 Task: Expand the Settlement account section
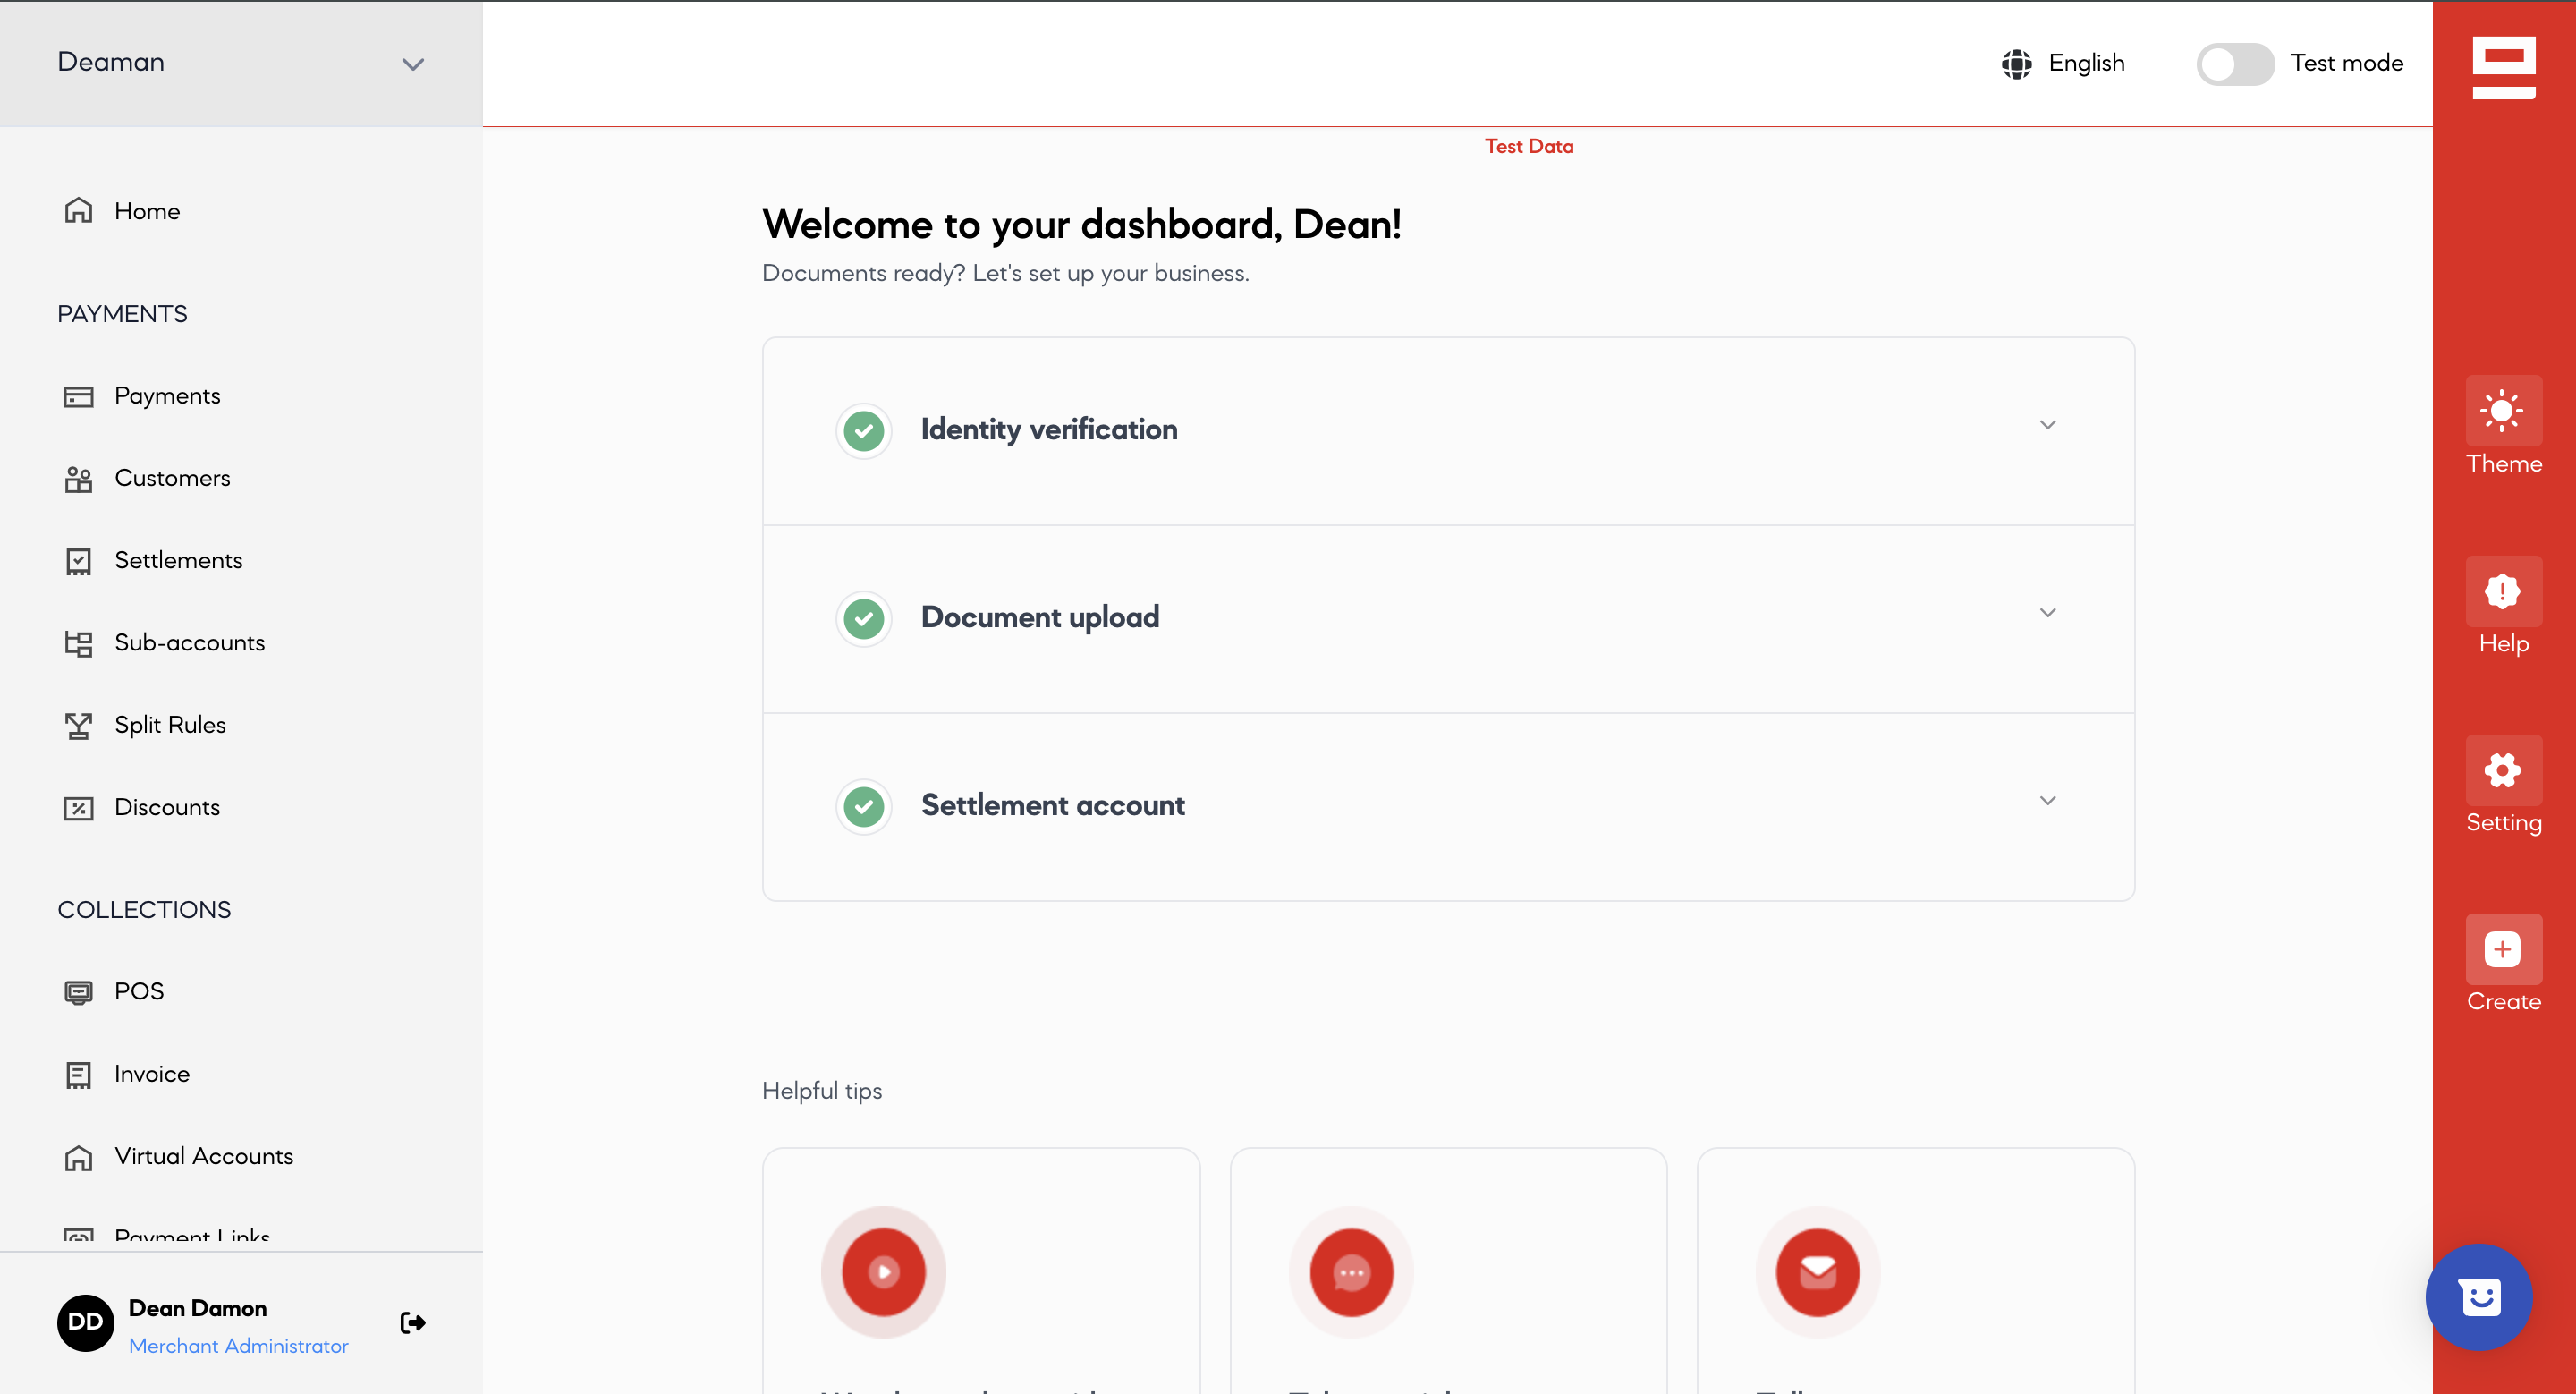(x=2047, y=801)
